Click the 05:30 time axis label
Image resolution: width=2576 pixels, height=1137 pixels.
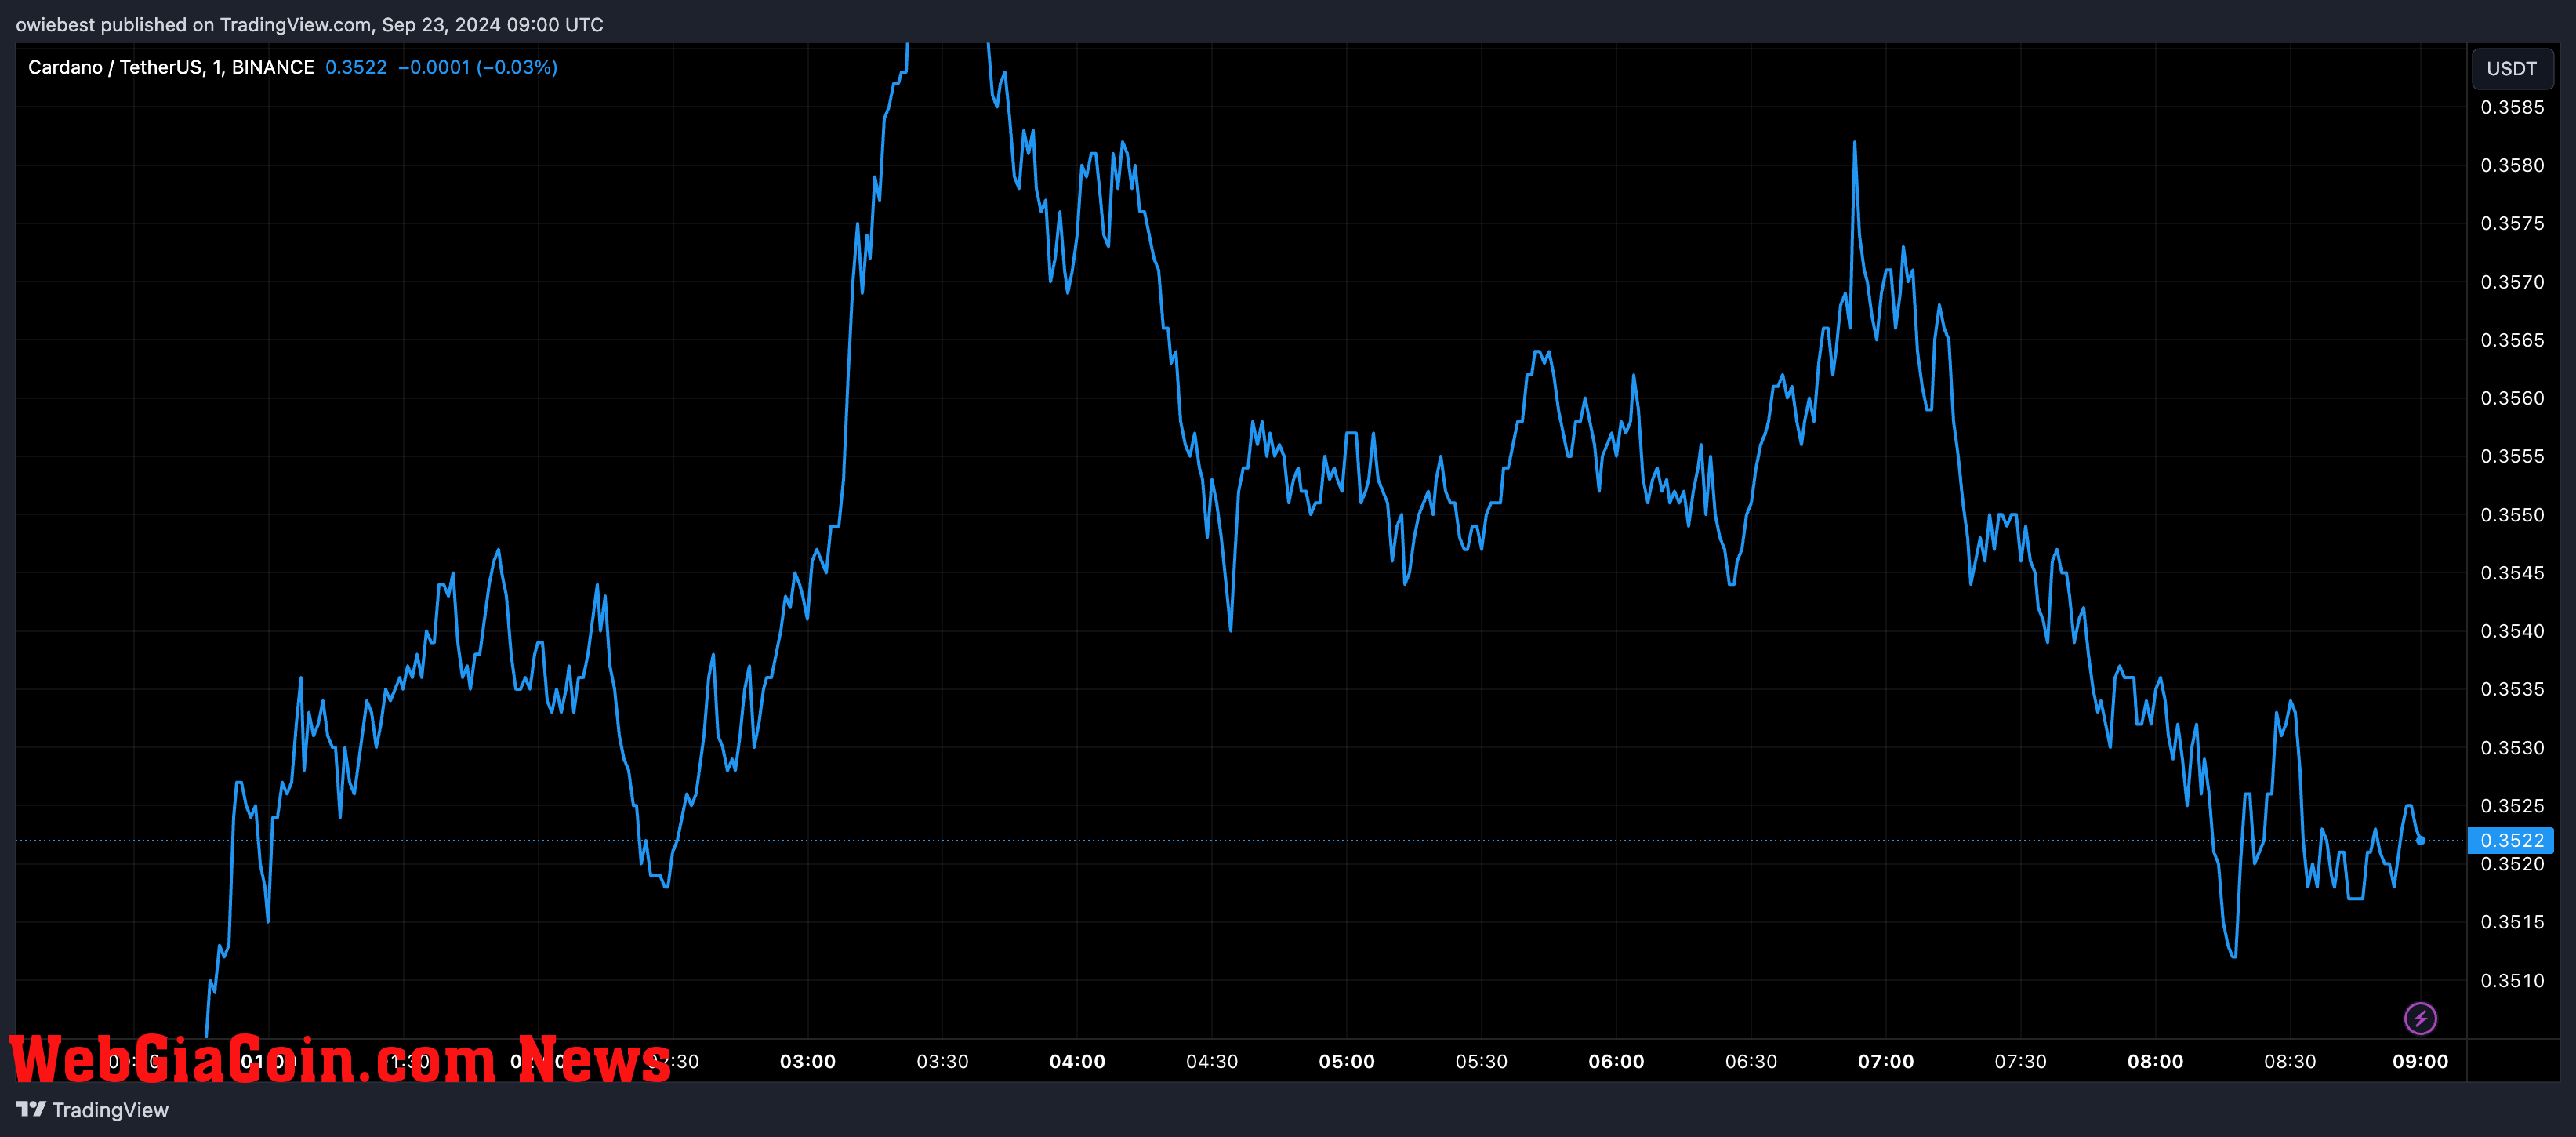(1481, 1061)
